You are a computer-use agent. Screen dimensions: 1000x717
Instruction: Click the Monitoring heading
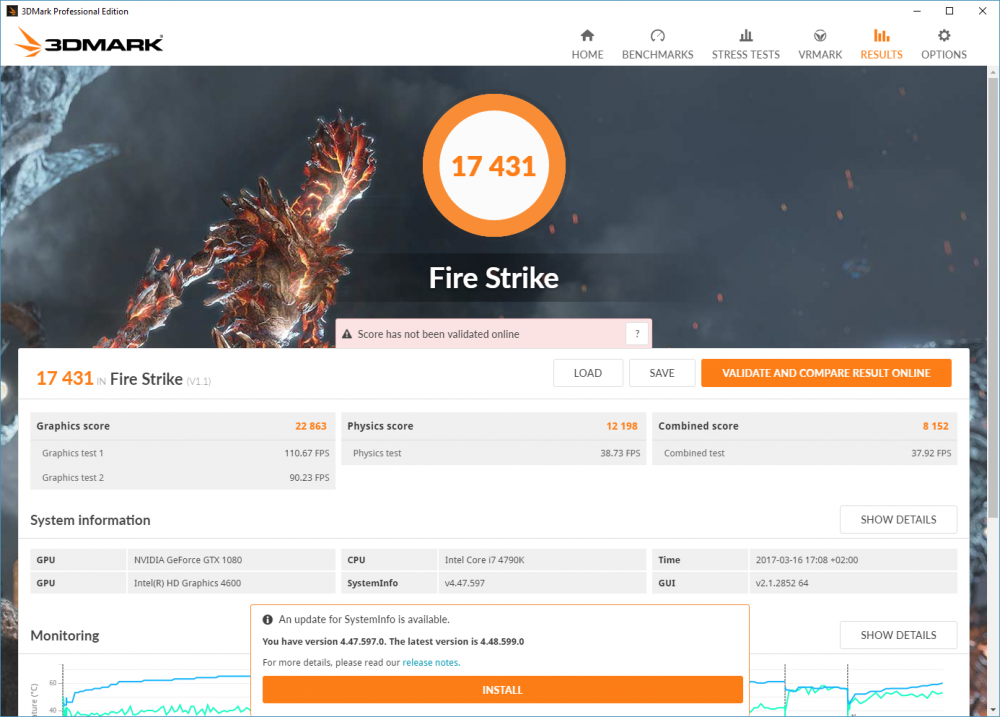(x=64, y=635)
